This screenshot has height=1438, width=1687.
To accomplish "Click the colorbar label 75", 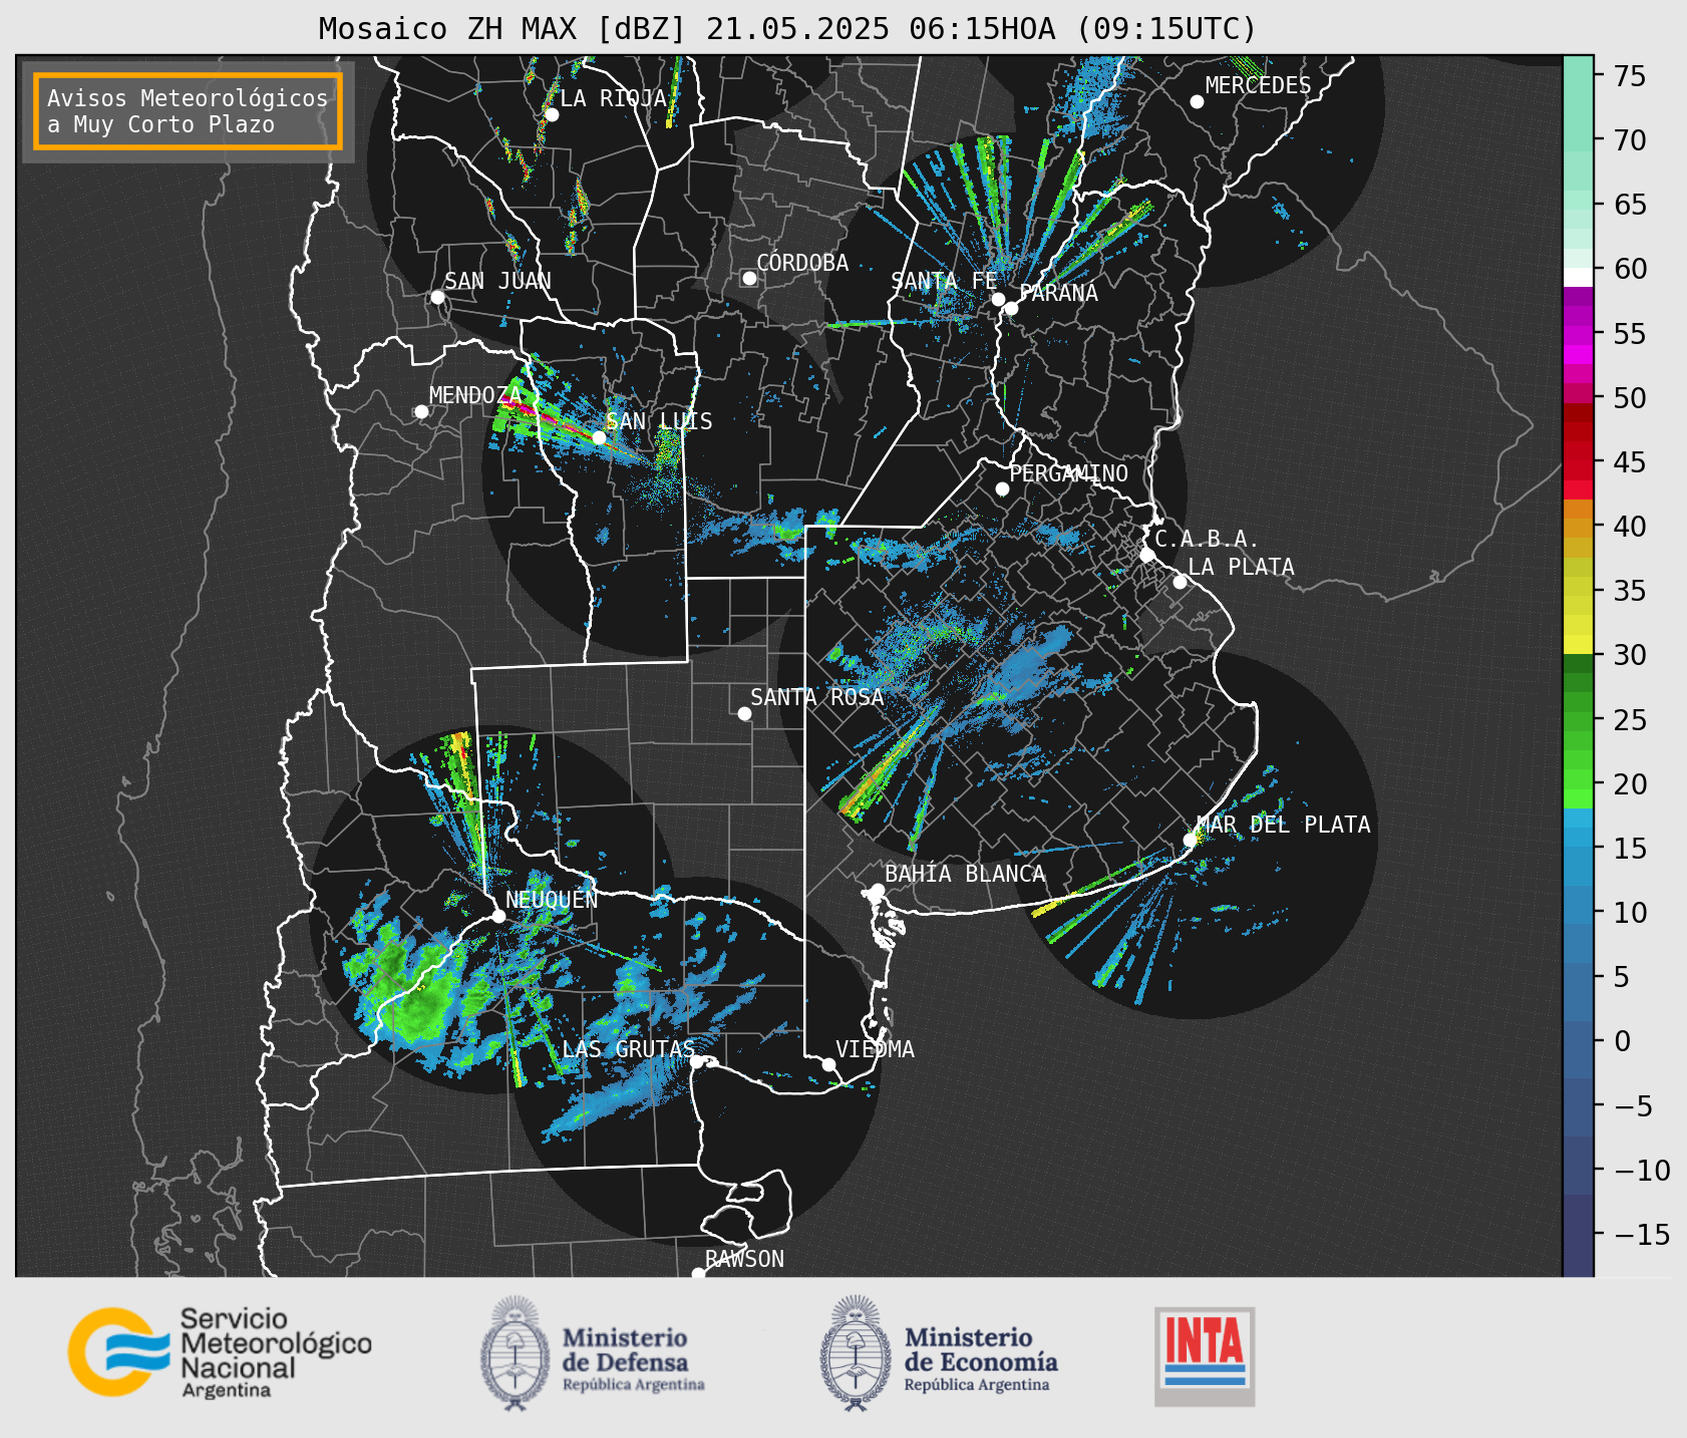I will coord(1629,77).
